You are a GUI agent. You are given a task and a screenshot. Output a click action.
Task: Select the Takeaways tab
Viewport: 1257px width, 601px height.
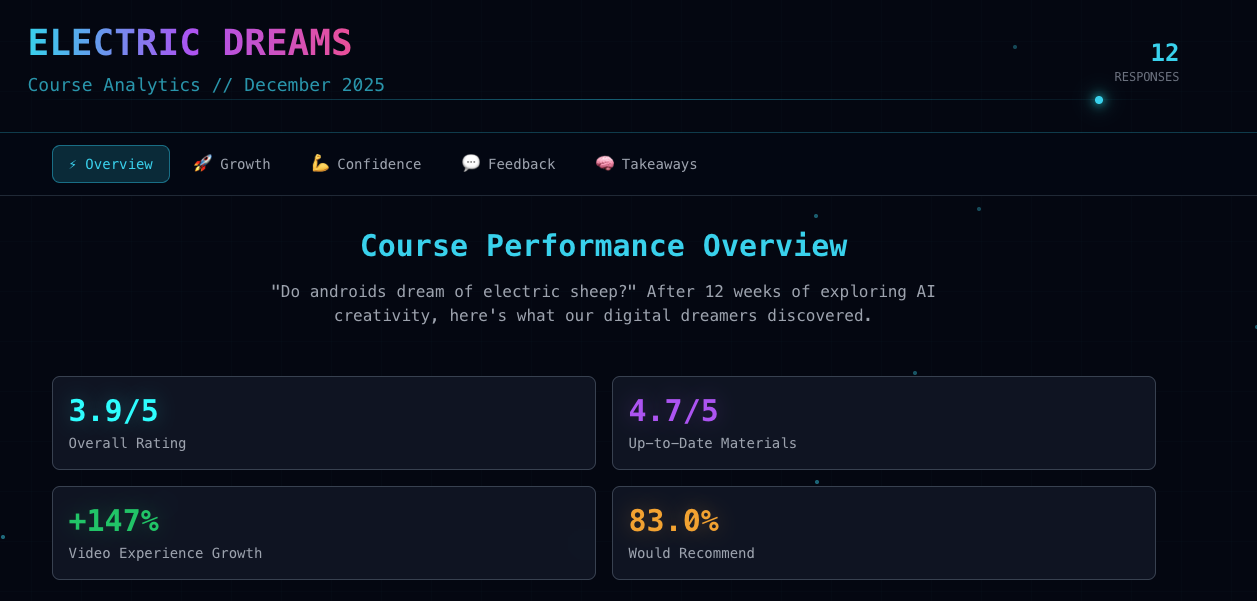[x=645, y=163]
